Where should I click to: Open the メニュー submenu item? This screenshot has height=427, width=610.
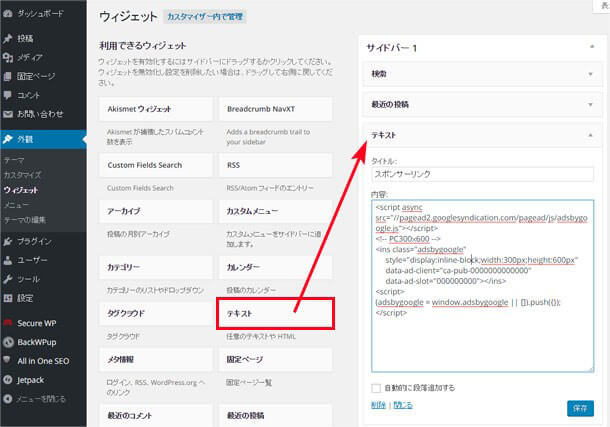[x=16, y=205]
